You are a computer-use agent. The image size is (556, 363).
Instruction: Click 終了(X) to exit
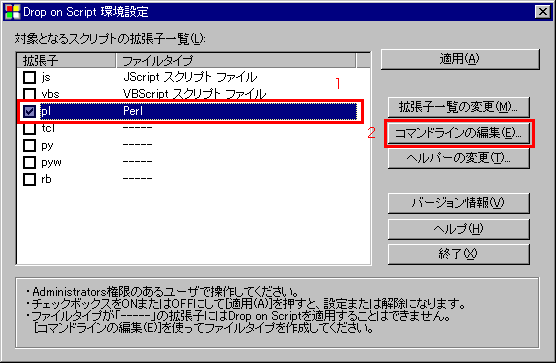[x=458, y=254]
